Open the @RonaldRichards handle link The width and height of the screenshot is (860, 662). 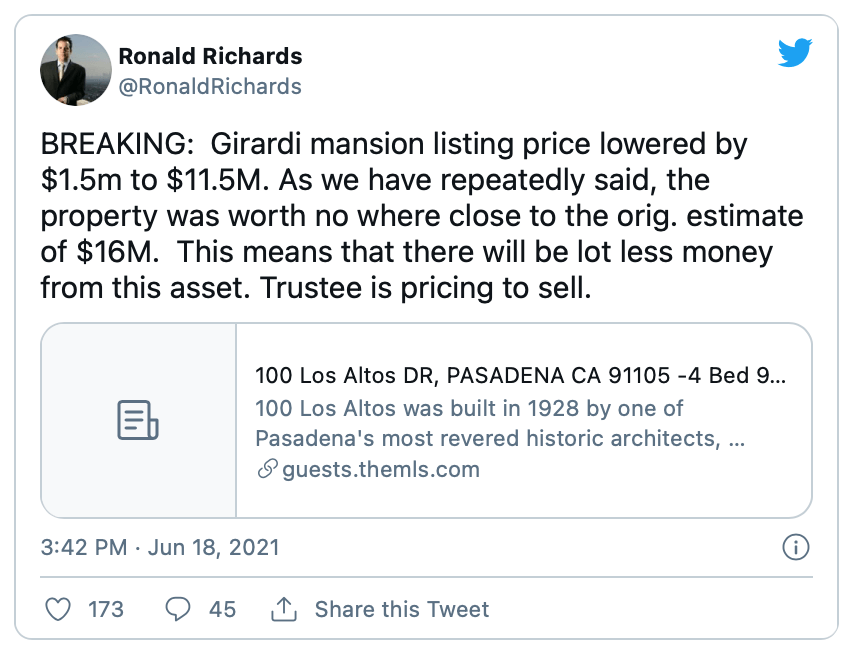pyautogui.click(x=210, y=87)
